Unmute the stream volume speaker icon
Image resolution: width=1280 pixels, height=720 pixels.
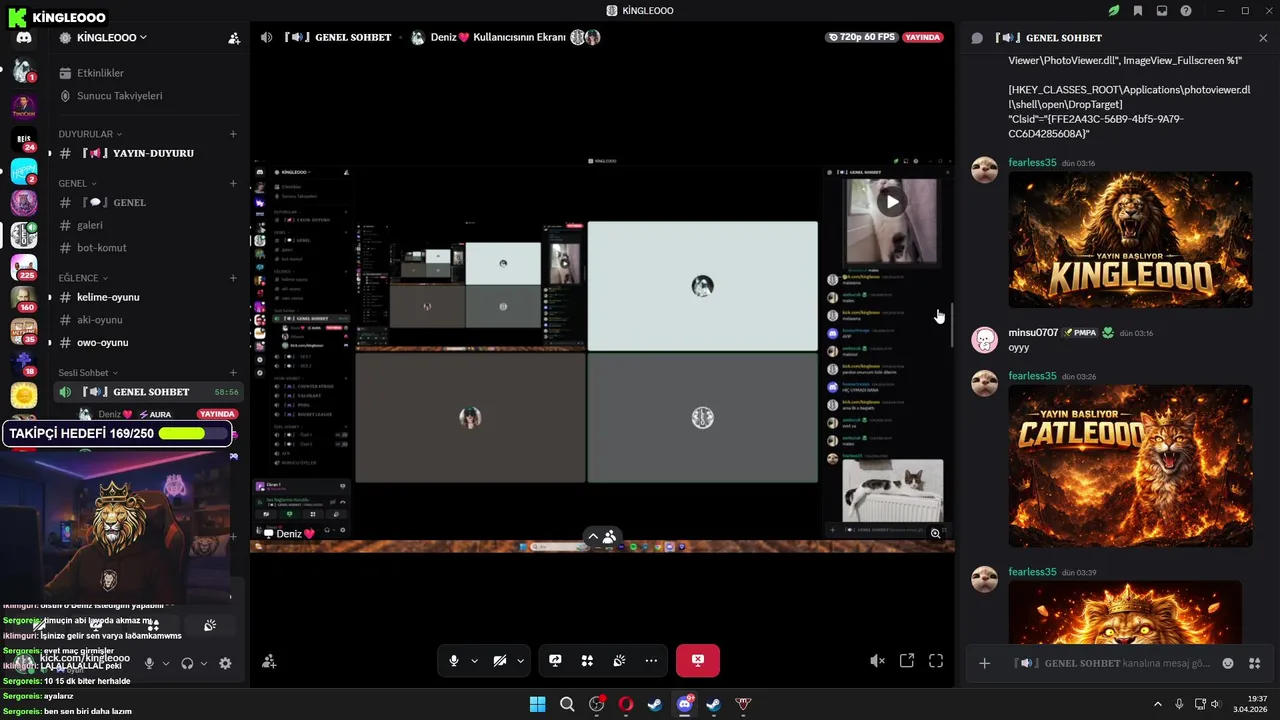coord(877,661)
